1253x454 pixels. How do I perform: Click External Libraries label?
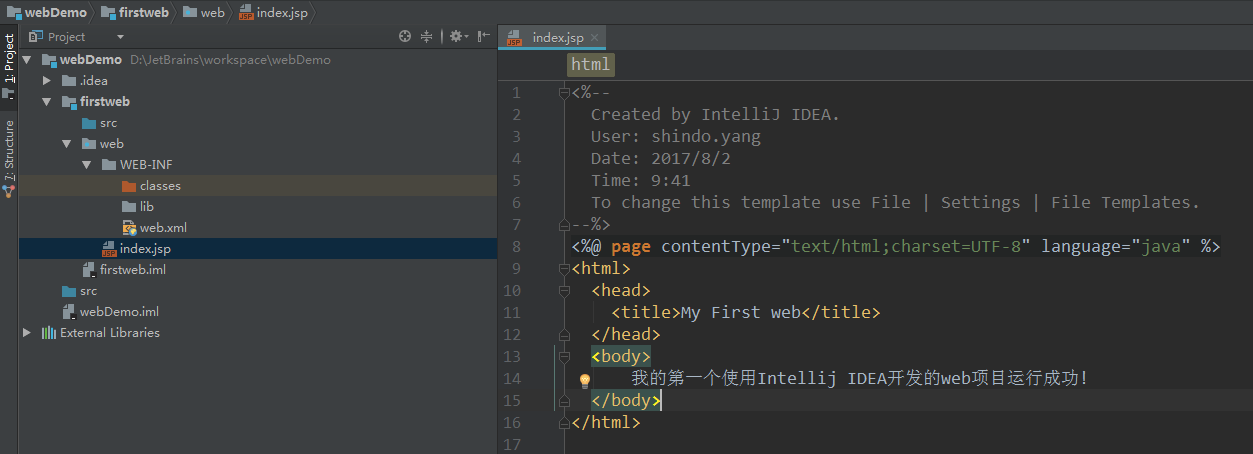pyautogui.click(x=110, y=333)
